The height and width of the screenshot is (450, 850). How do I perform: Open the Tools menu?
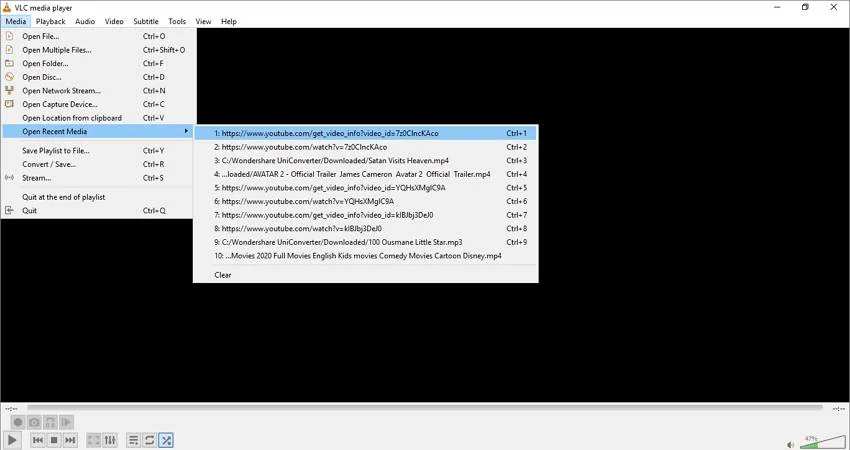[x=177, y=21]
